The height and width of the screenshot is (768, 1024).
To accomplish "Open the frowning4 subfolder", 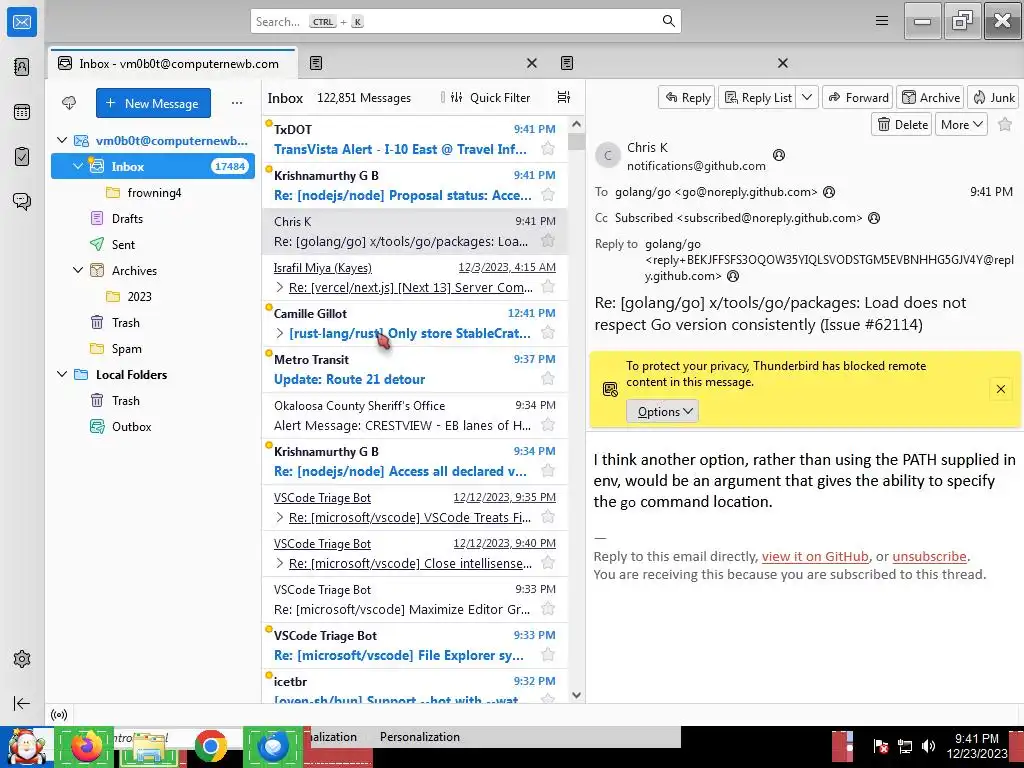I will tap(153, 193).
